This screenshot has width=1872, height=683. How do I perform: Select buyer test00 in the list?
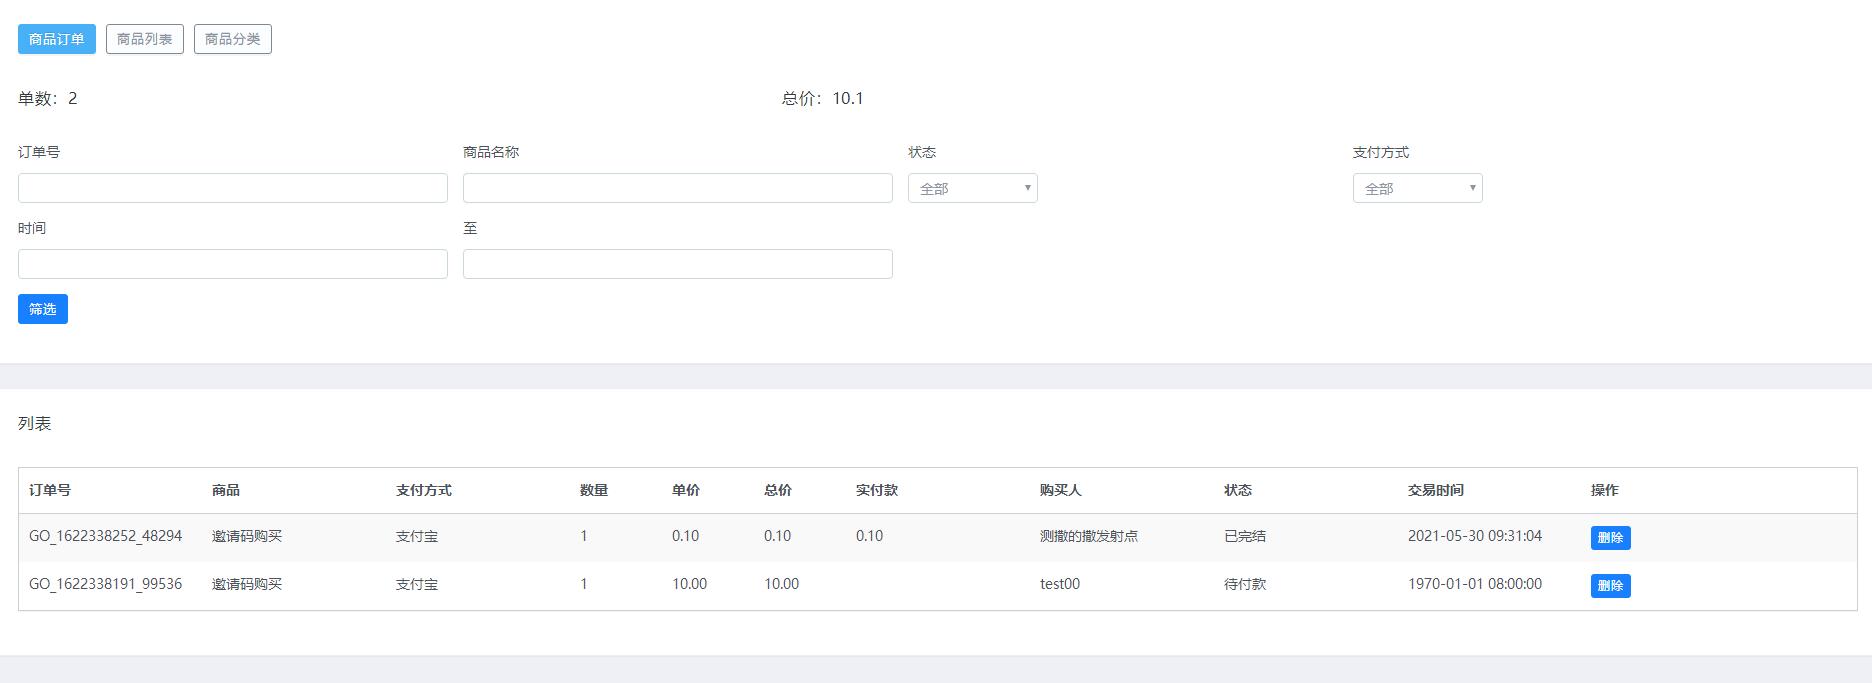click(1059, 584)
